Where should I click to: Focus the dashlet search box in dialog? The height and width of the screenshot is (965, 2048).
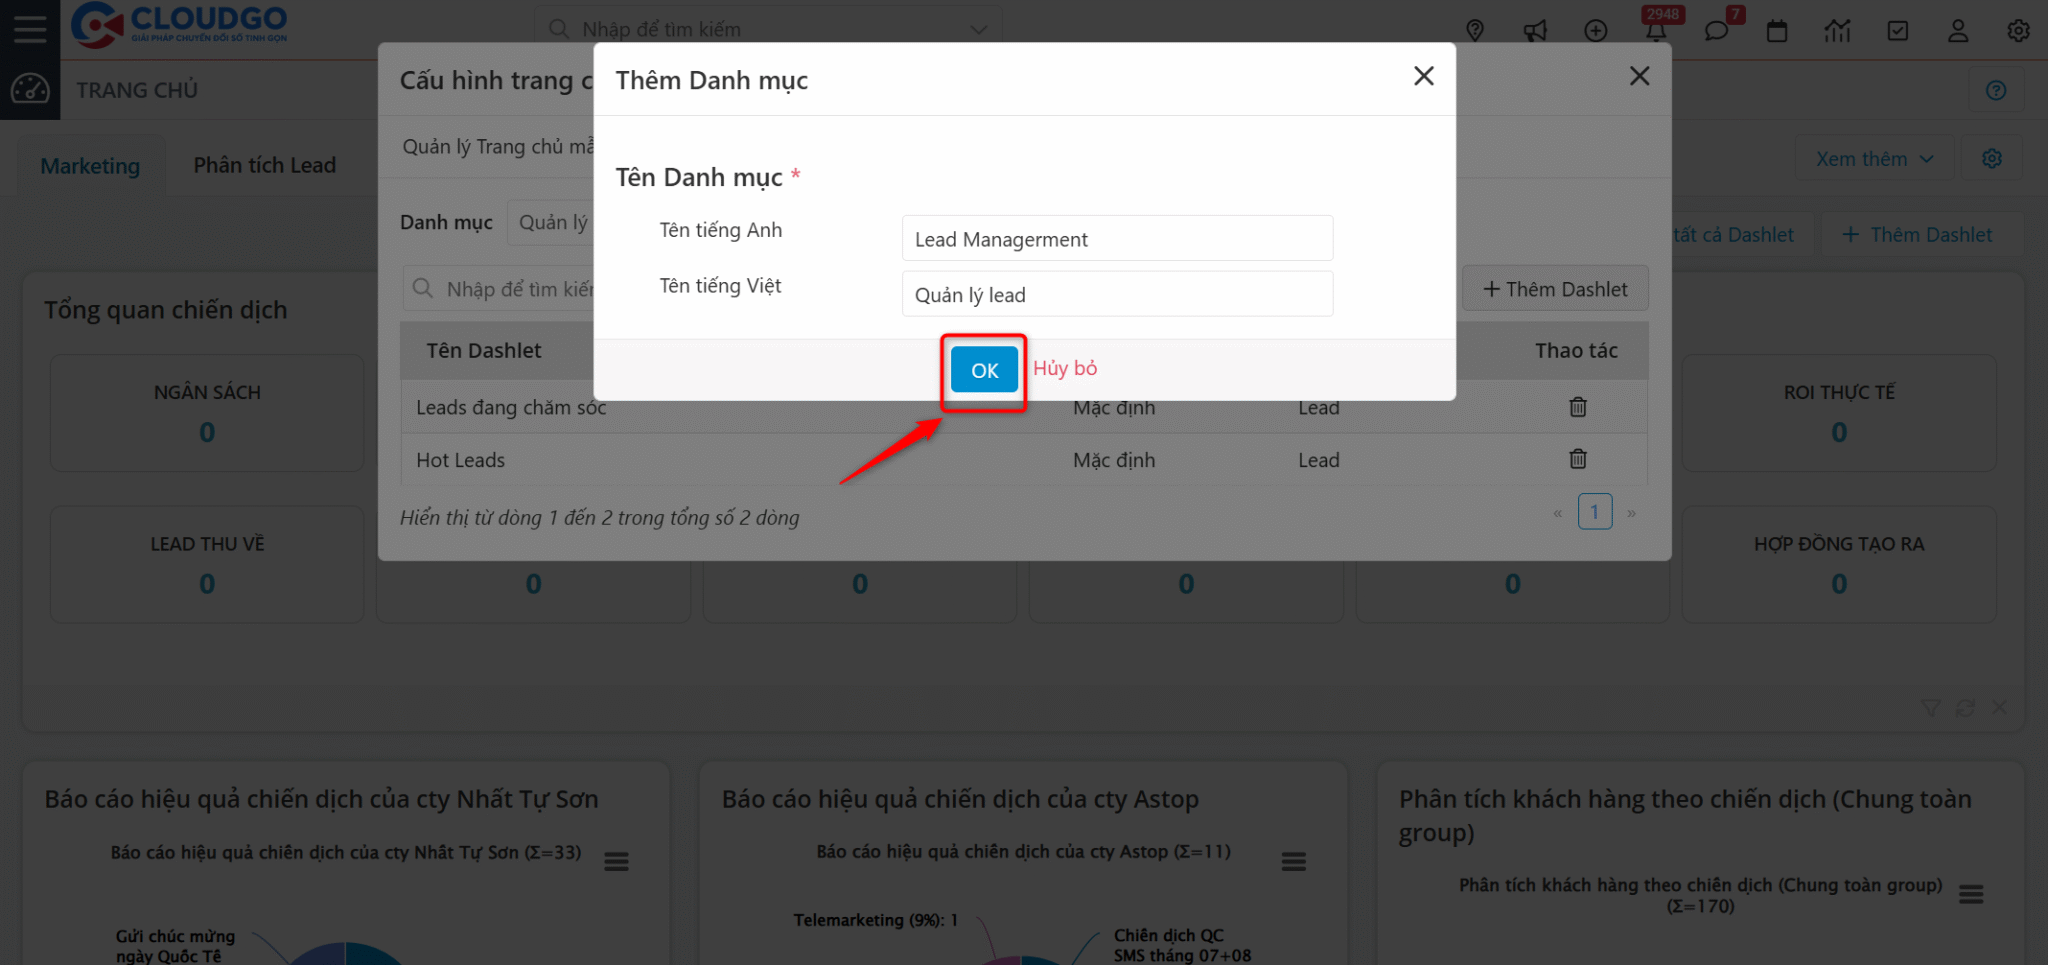tap(500, 289)
